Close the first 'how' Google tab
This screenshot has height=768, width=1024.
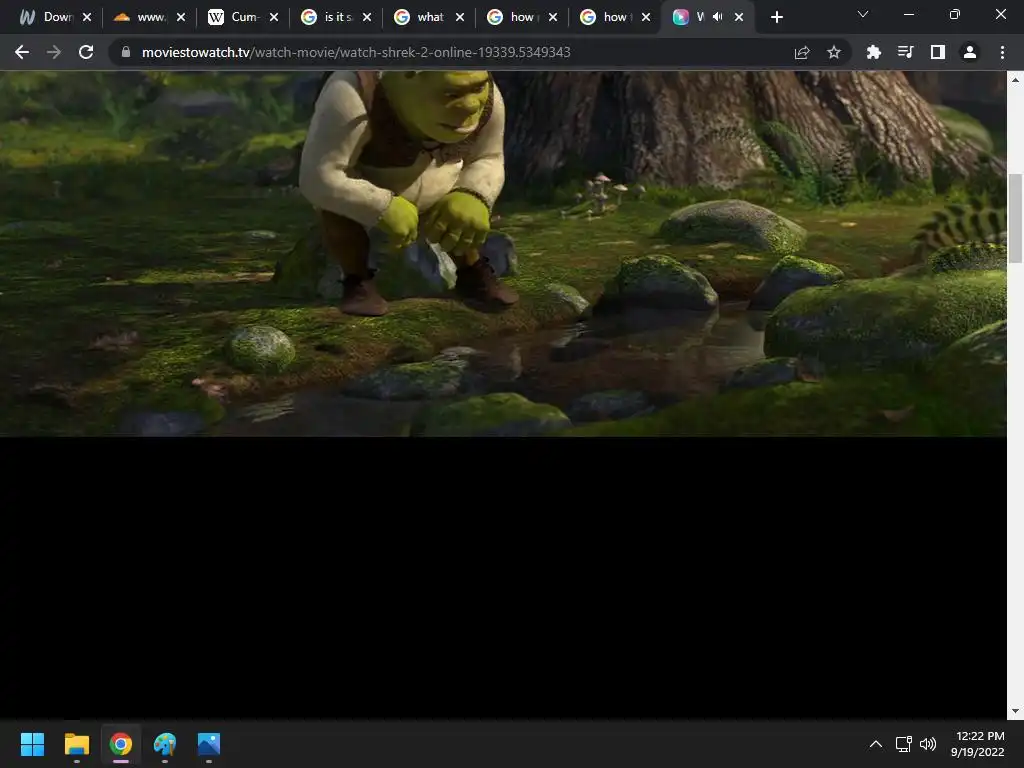click(553, 17)
